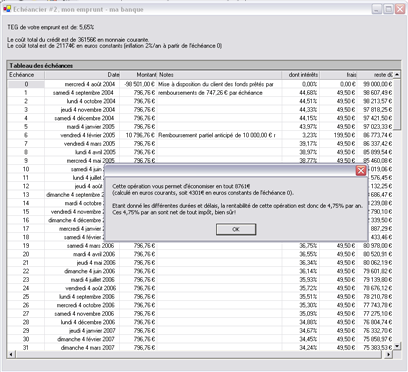Select date mercredi 4 août 2004
The image size is (408, 372).
(90, 84)
